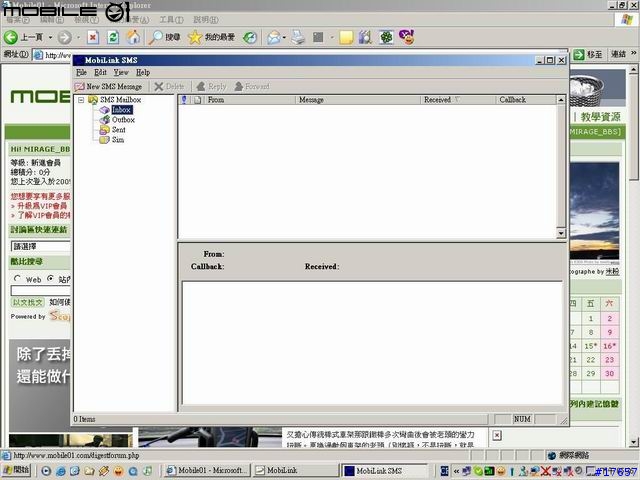Screen dimensions: 640x480
Task: Open New SMS Message in MobiLink SMS
Action: click(109, 87)
